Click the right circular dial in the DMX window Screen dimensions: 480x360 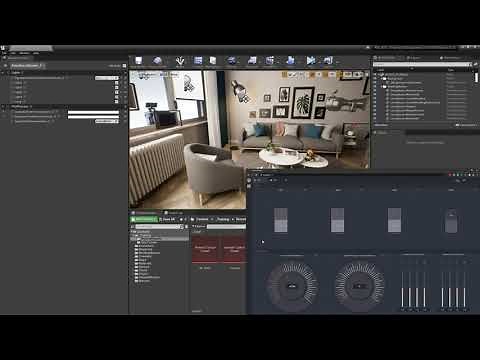coord(359,286)
